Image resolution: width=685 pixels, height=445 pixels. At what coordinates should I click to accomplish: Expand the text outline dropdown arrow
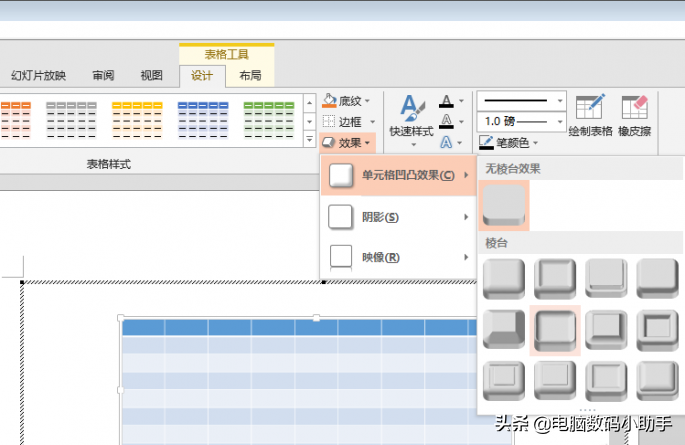(x=461, y=122)
